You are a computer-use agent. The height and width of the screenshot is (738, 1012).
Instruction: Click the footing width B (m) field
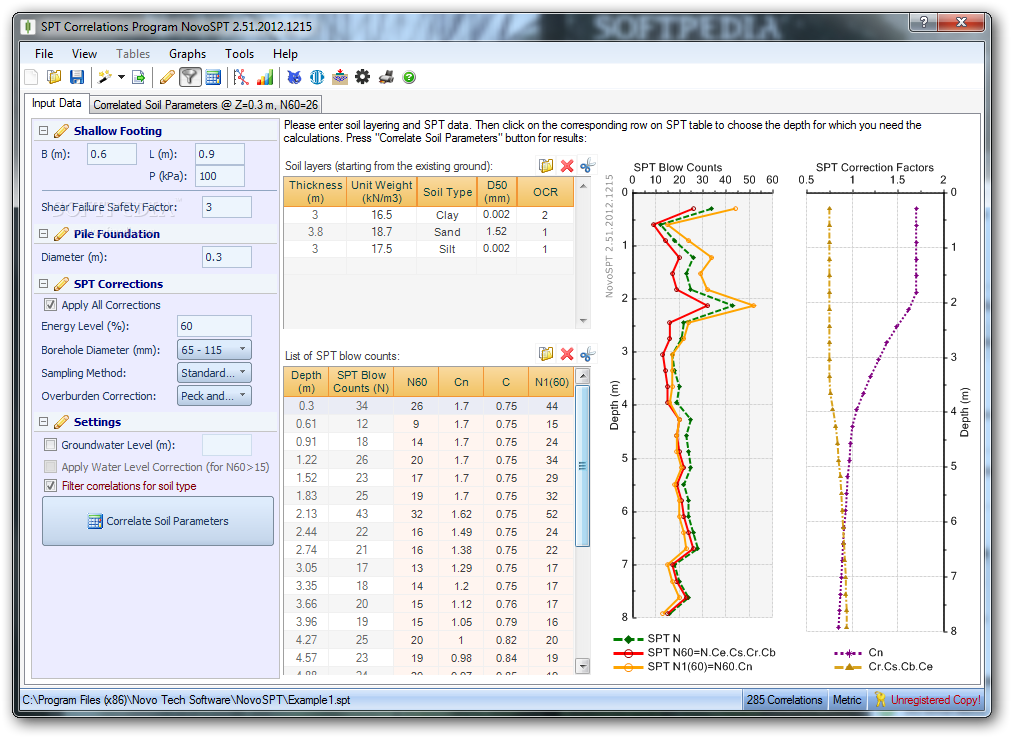pos(112,154)
